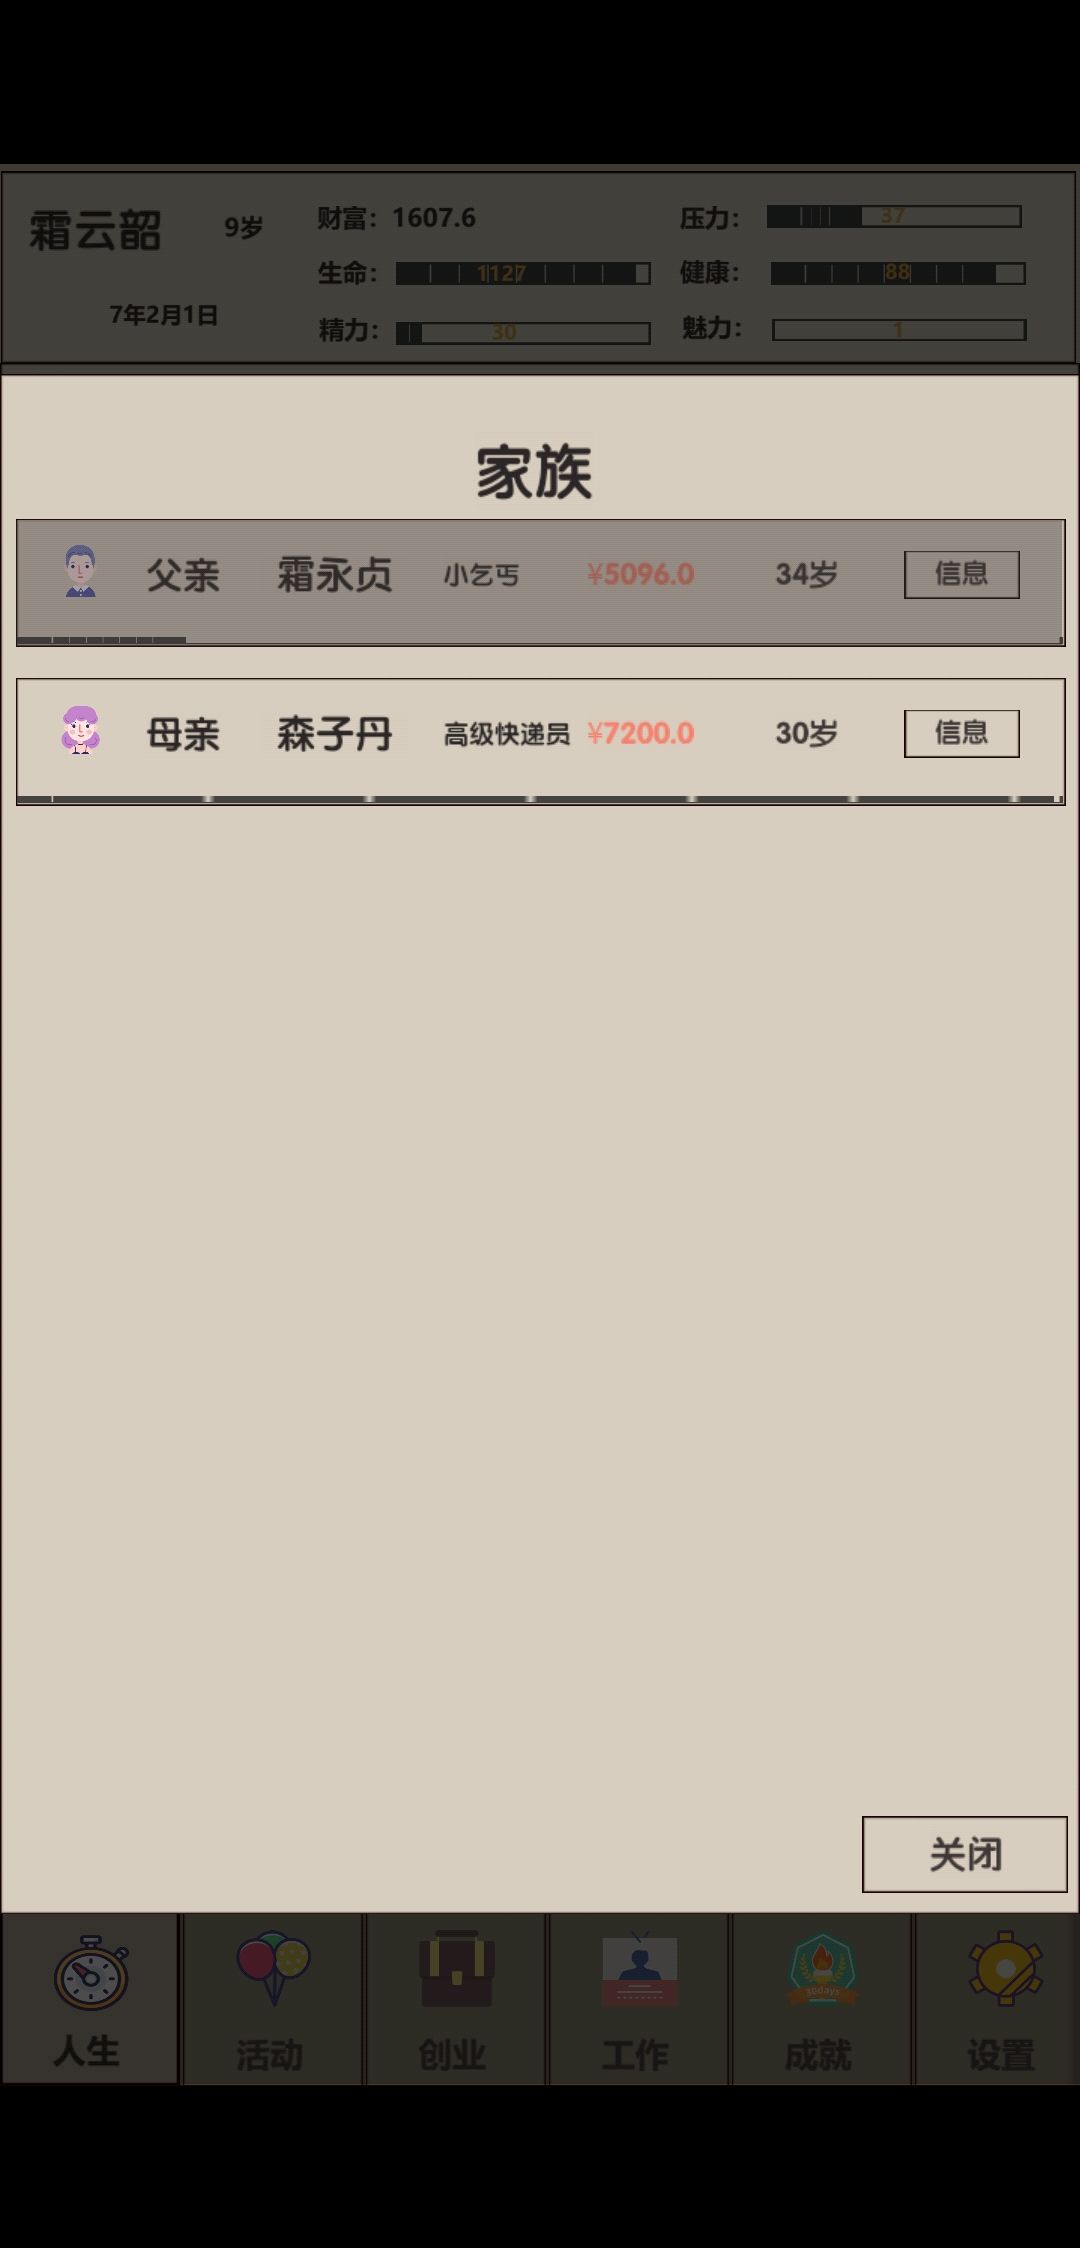Tap the 健康 health bar
Screen dimensions: 1080x2248
coord(898,273)
